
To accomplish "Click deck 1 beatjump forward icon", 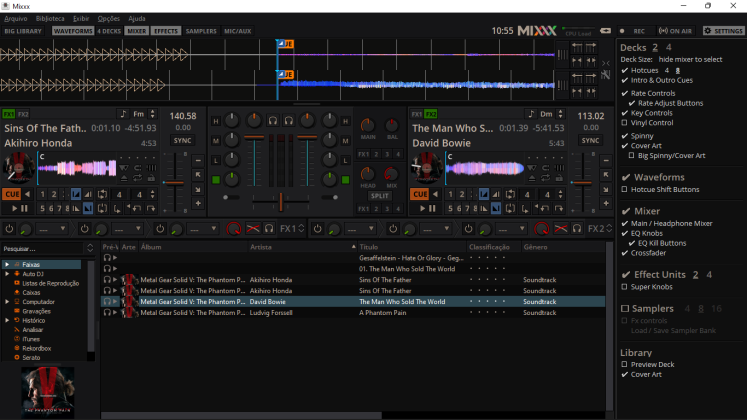I will 151,208.
